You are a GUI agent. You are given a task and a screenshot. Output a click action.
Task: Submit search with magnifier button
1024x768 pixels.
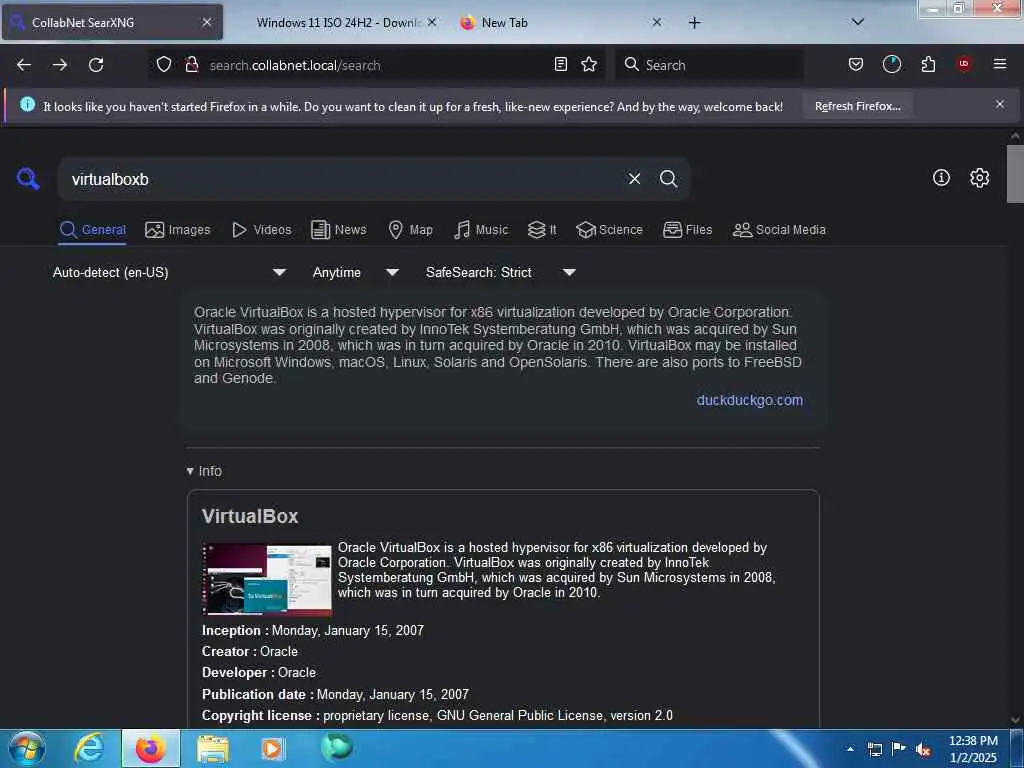668,179
